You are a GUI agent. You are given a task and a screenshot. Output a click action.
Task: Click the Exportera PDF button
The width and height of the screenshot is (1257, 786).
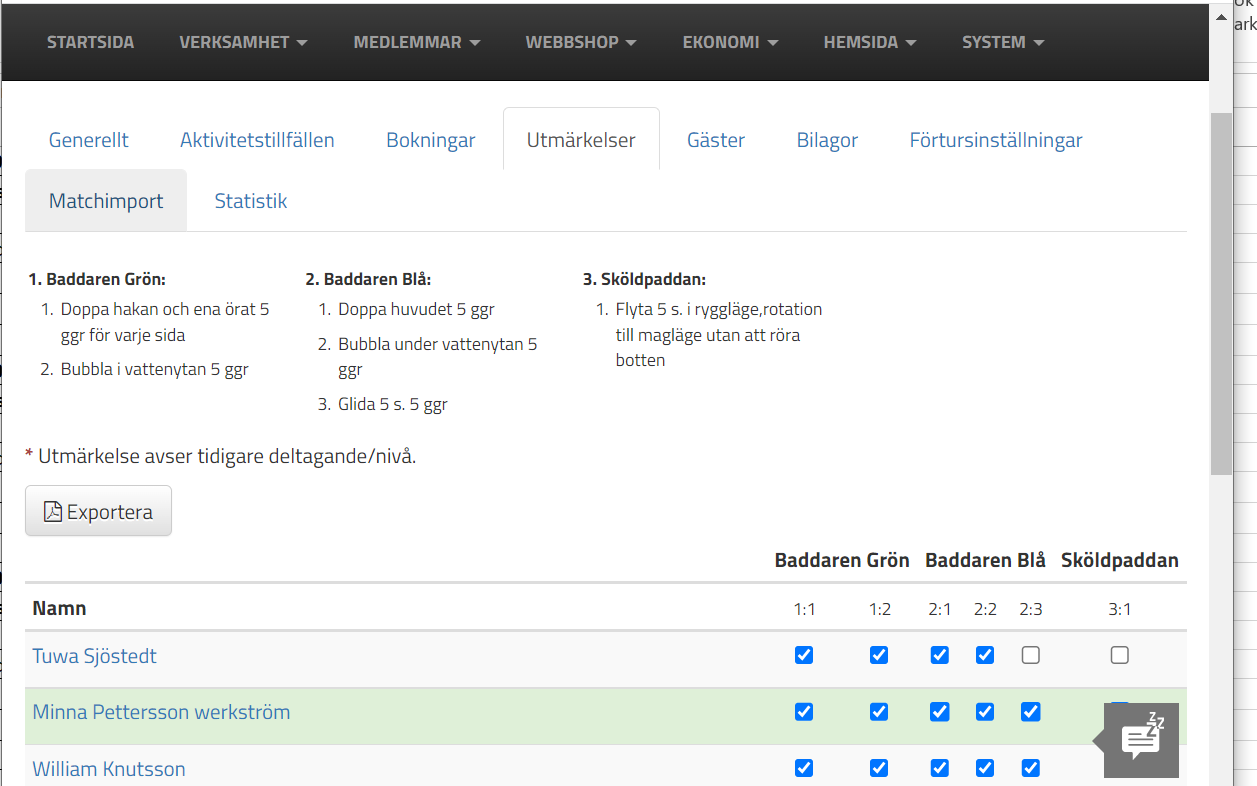coord(98,511)
